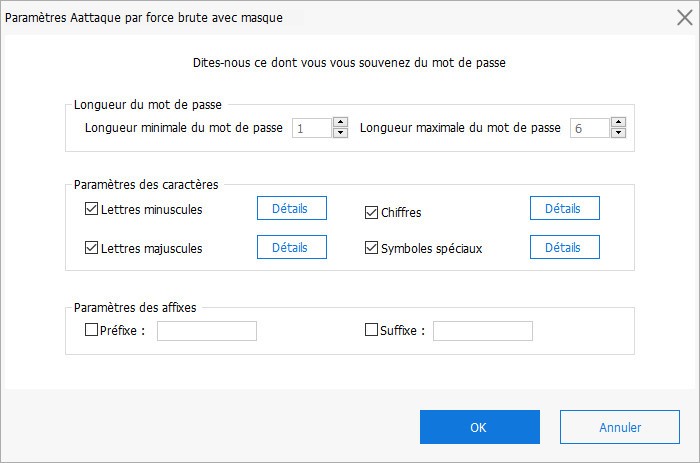700x463 pixels.
Task: Decrease maximum password length with down arrow
Action: coord(618,133)
